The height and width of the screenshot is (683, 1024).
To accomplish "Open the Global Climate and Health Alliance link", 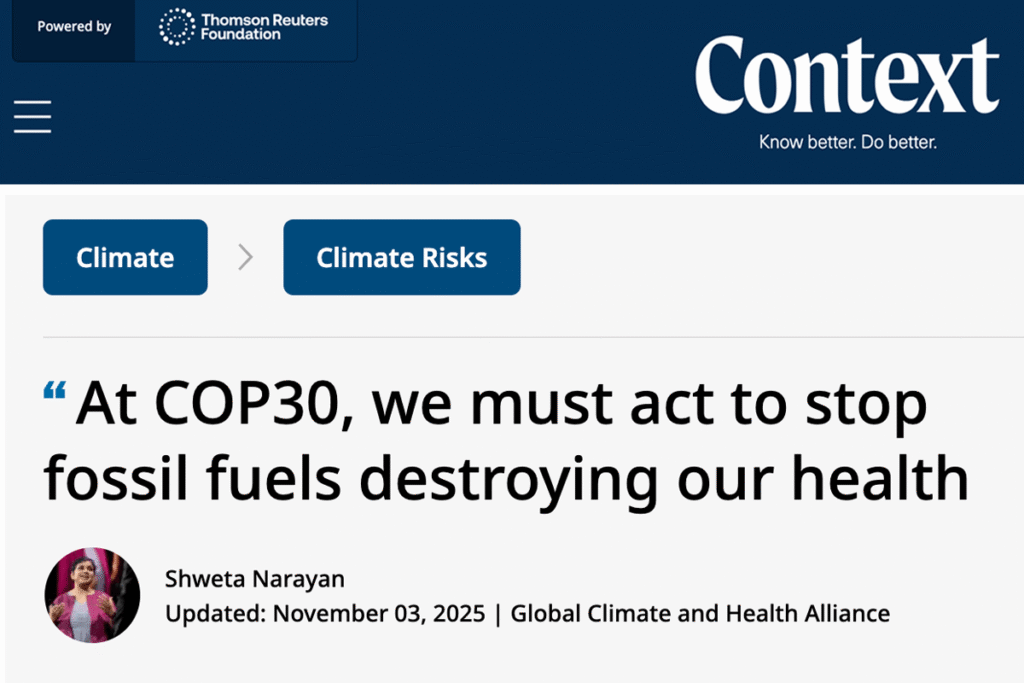I will [x=700, y=613].
